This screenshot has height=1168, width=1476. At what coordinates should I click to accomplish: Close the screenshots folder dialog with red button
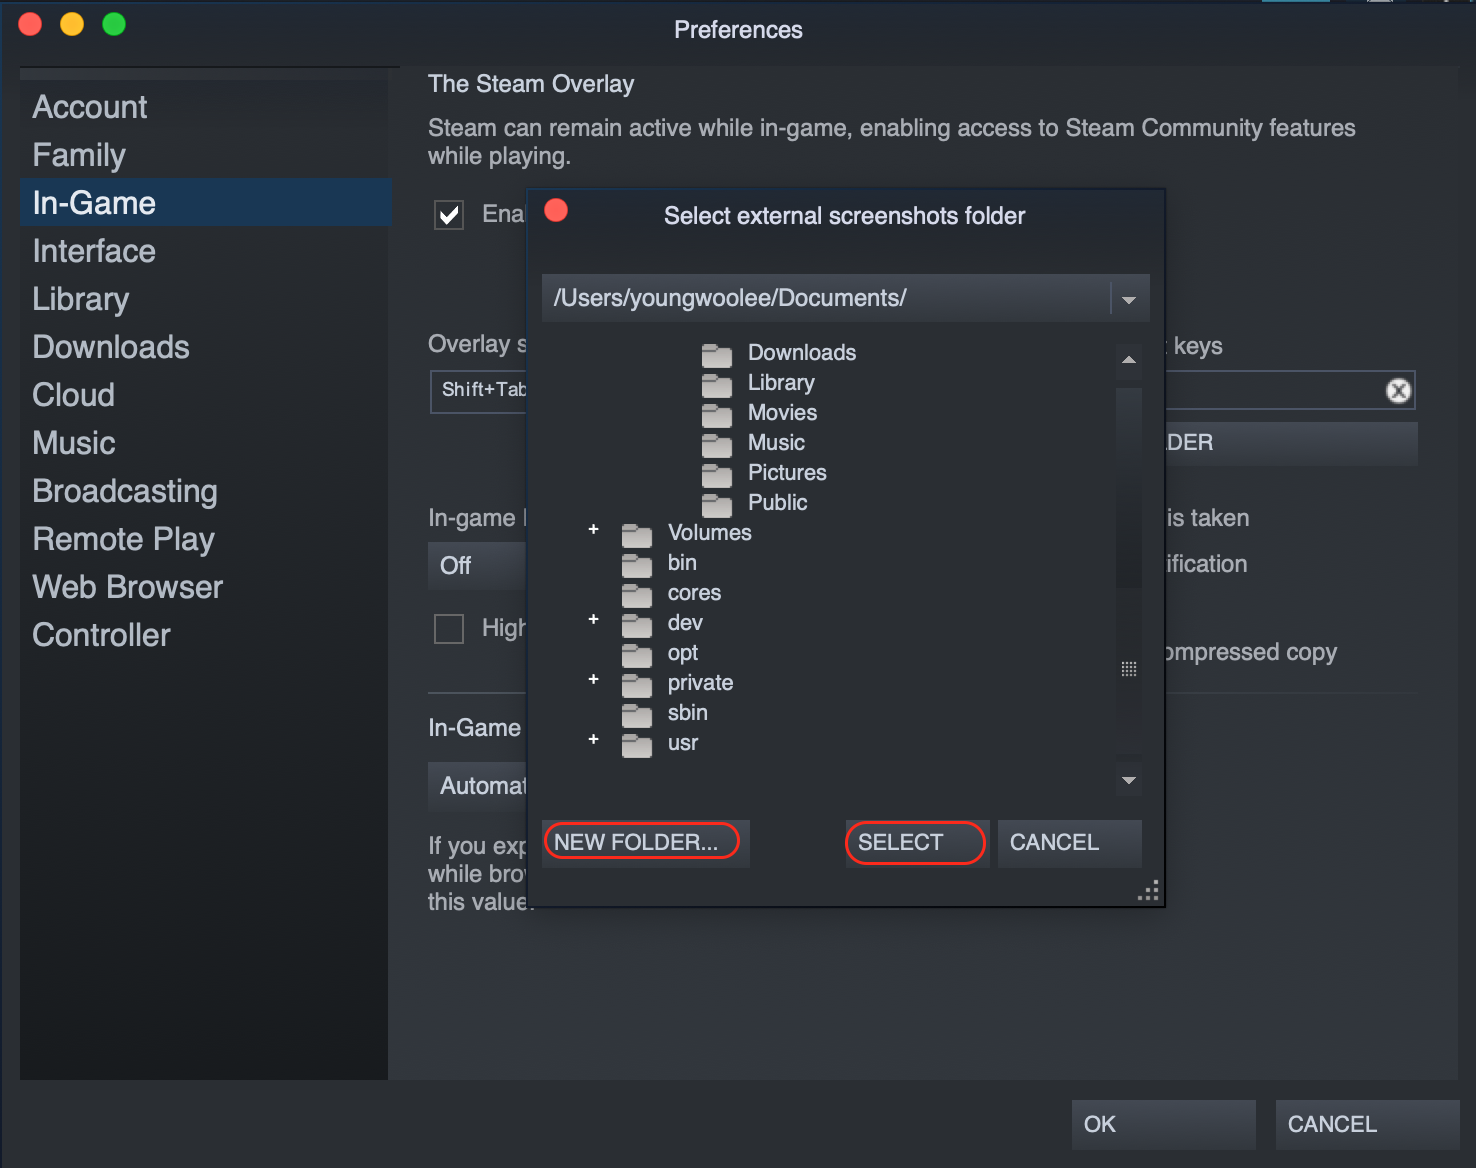(x=556, y=210)
